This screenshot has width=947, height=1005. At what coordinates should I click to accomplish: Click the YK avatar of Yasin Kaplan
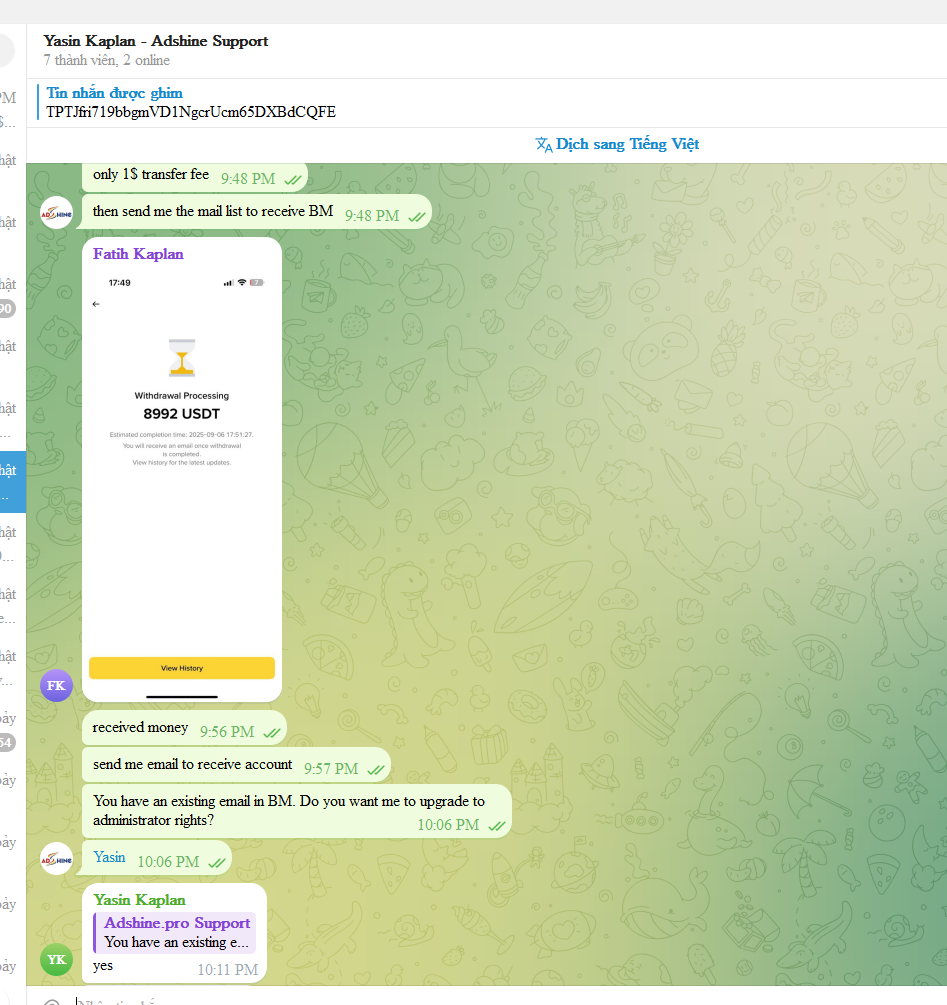coord(56,960)
